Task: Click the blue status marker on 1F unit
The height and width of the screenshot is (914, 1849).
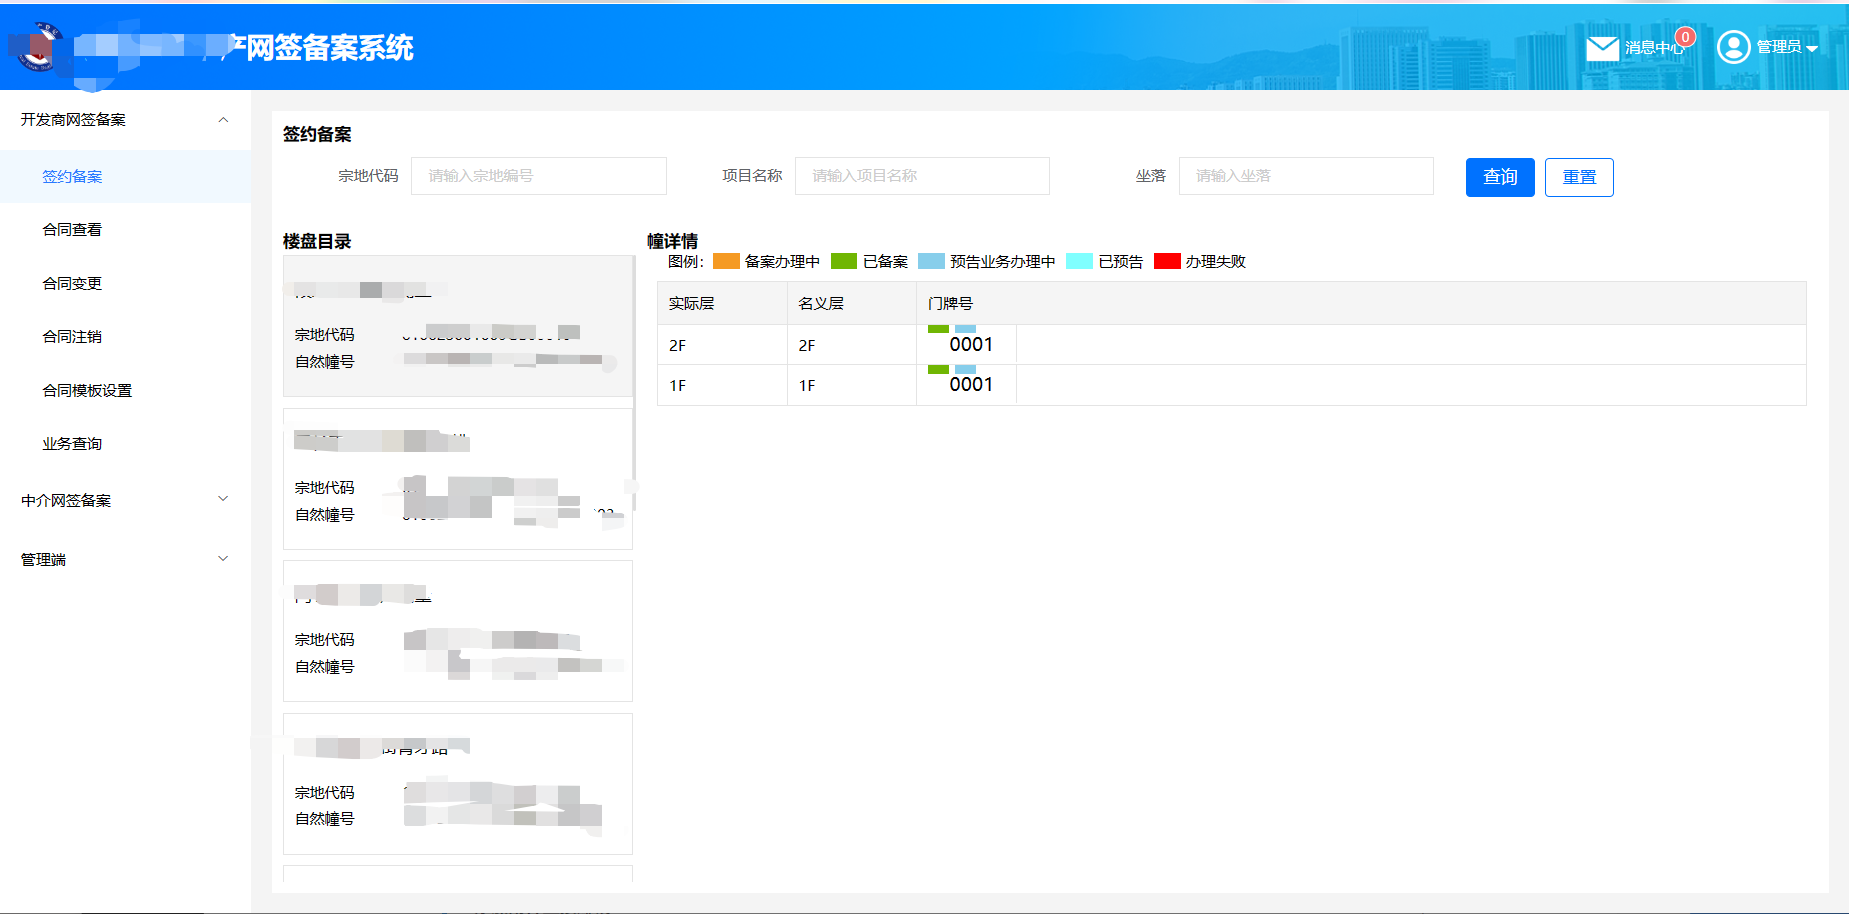Action: (965, 369)
